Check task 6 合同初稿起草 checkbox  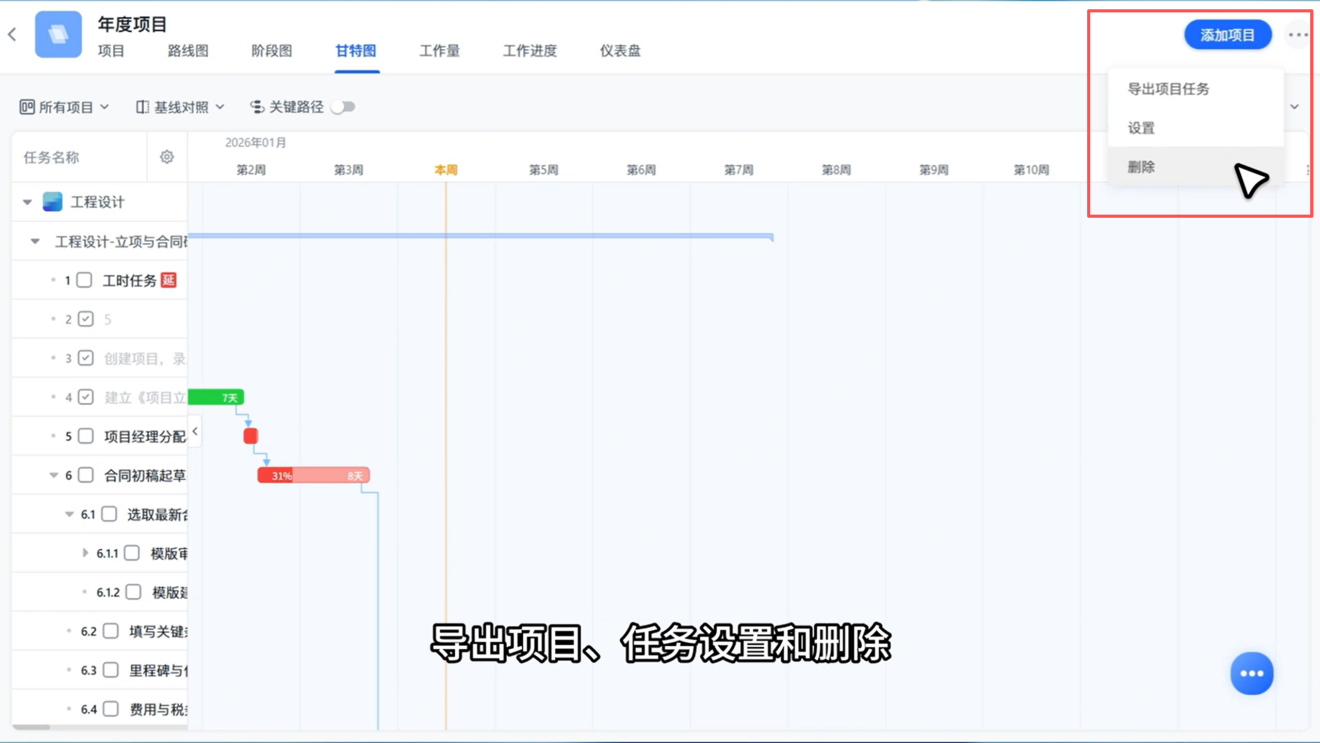[86, 475]
